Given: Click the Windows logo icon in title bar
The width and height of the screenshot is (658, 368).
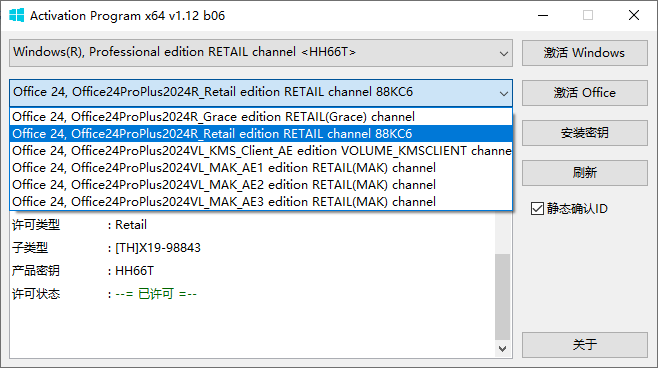Looking at the screenshot, I should (16, 16).
